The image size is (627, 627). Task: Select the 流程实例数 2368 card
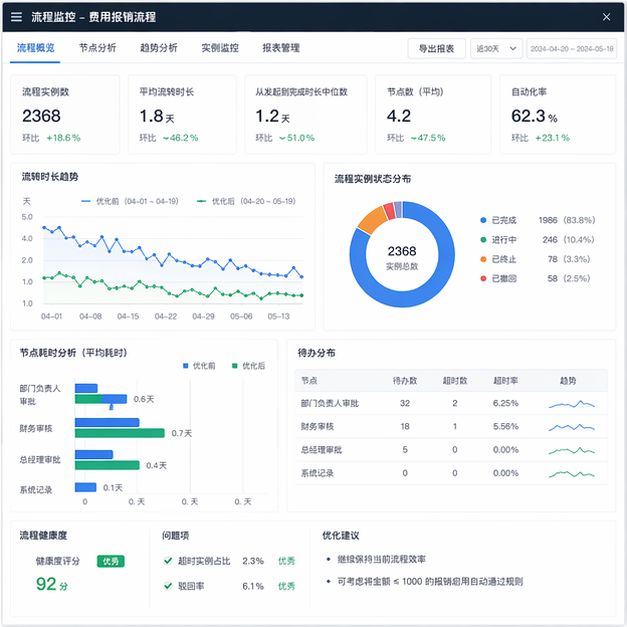pos(65,114)
